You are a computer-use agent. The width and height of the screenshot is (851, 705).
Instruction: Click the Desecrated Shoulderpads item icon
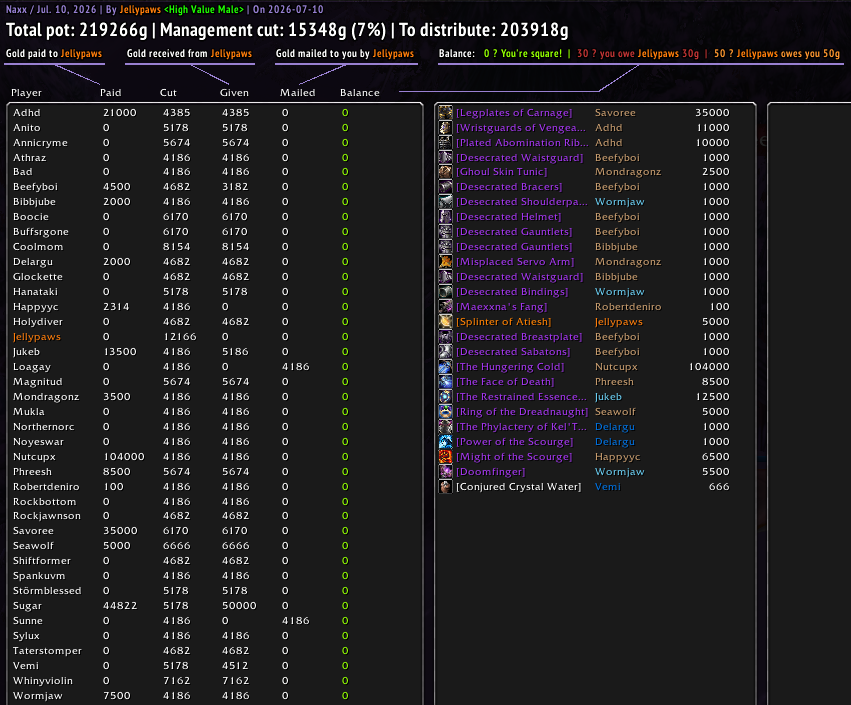click(446, 201)
